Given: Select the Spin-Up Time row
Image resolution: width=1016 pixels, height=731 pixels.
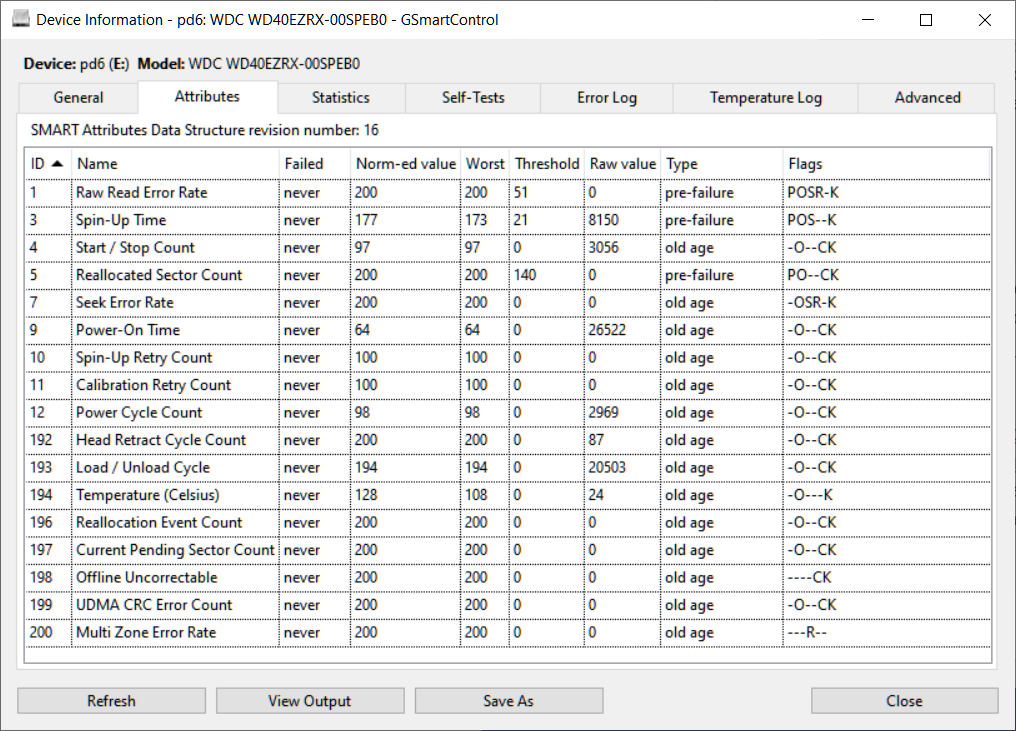Looking at the screenshot, I should [x=508, y=220].
